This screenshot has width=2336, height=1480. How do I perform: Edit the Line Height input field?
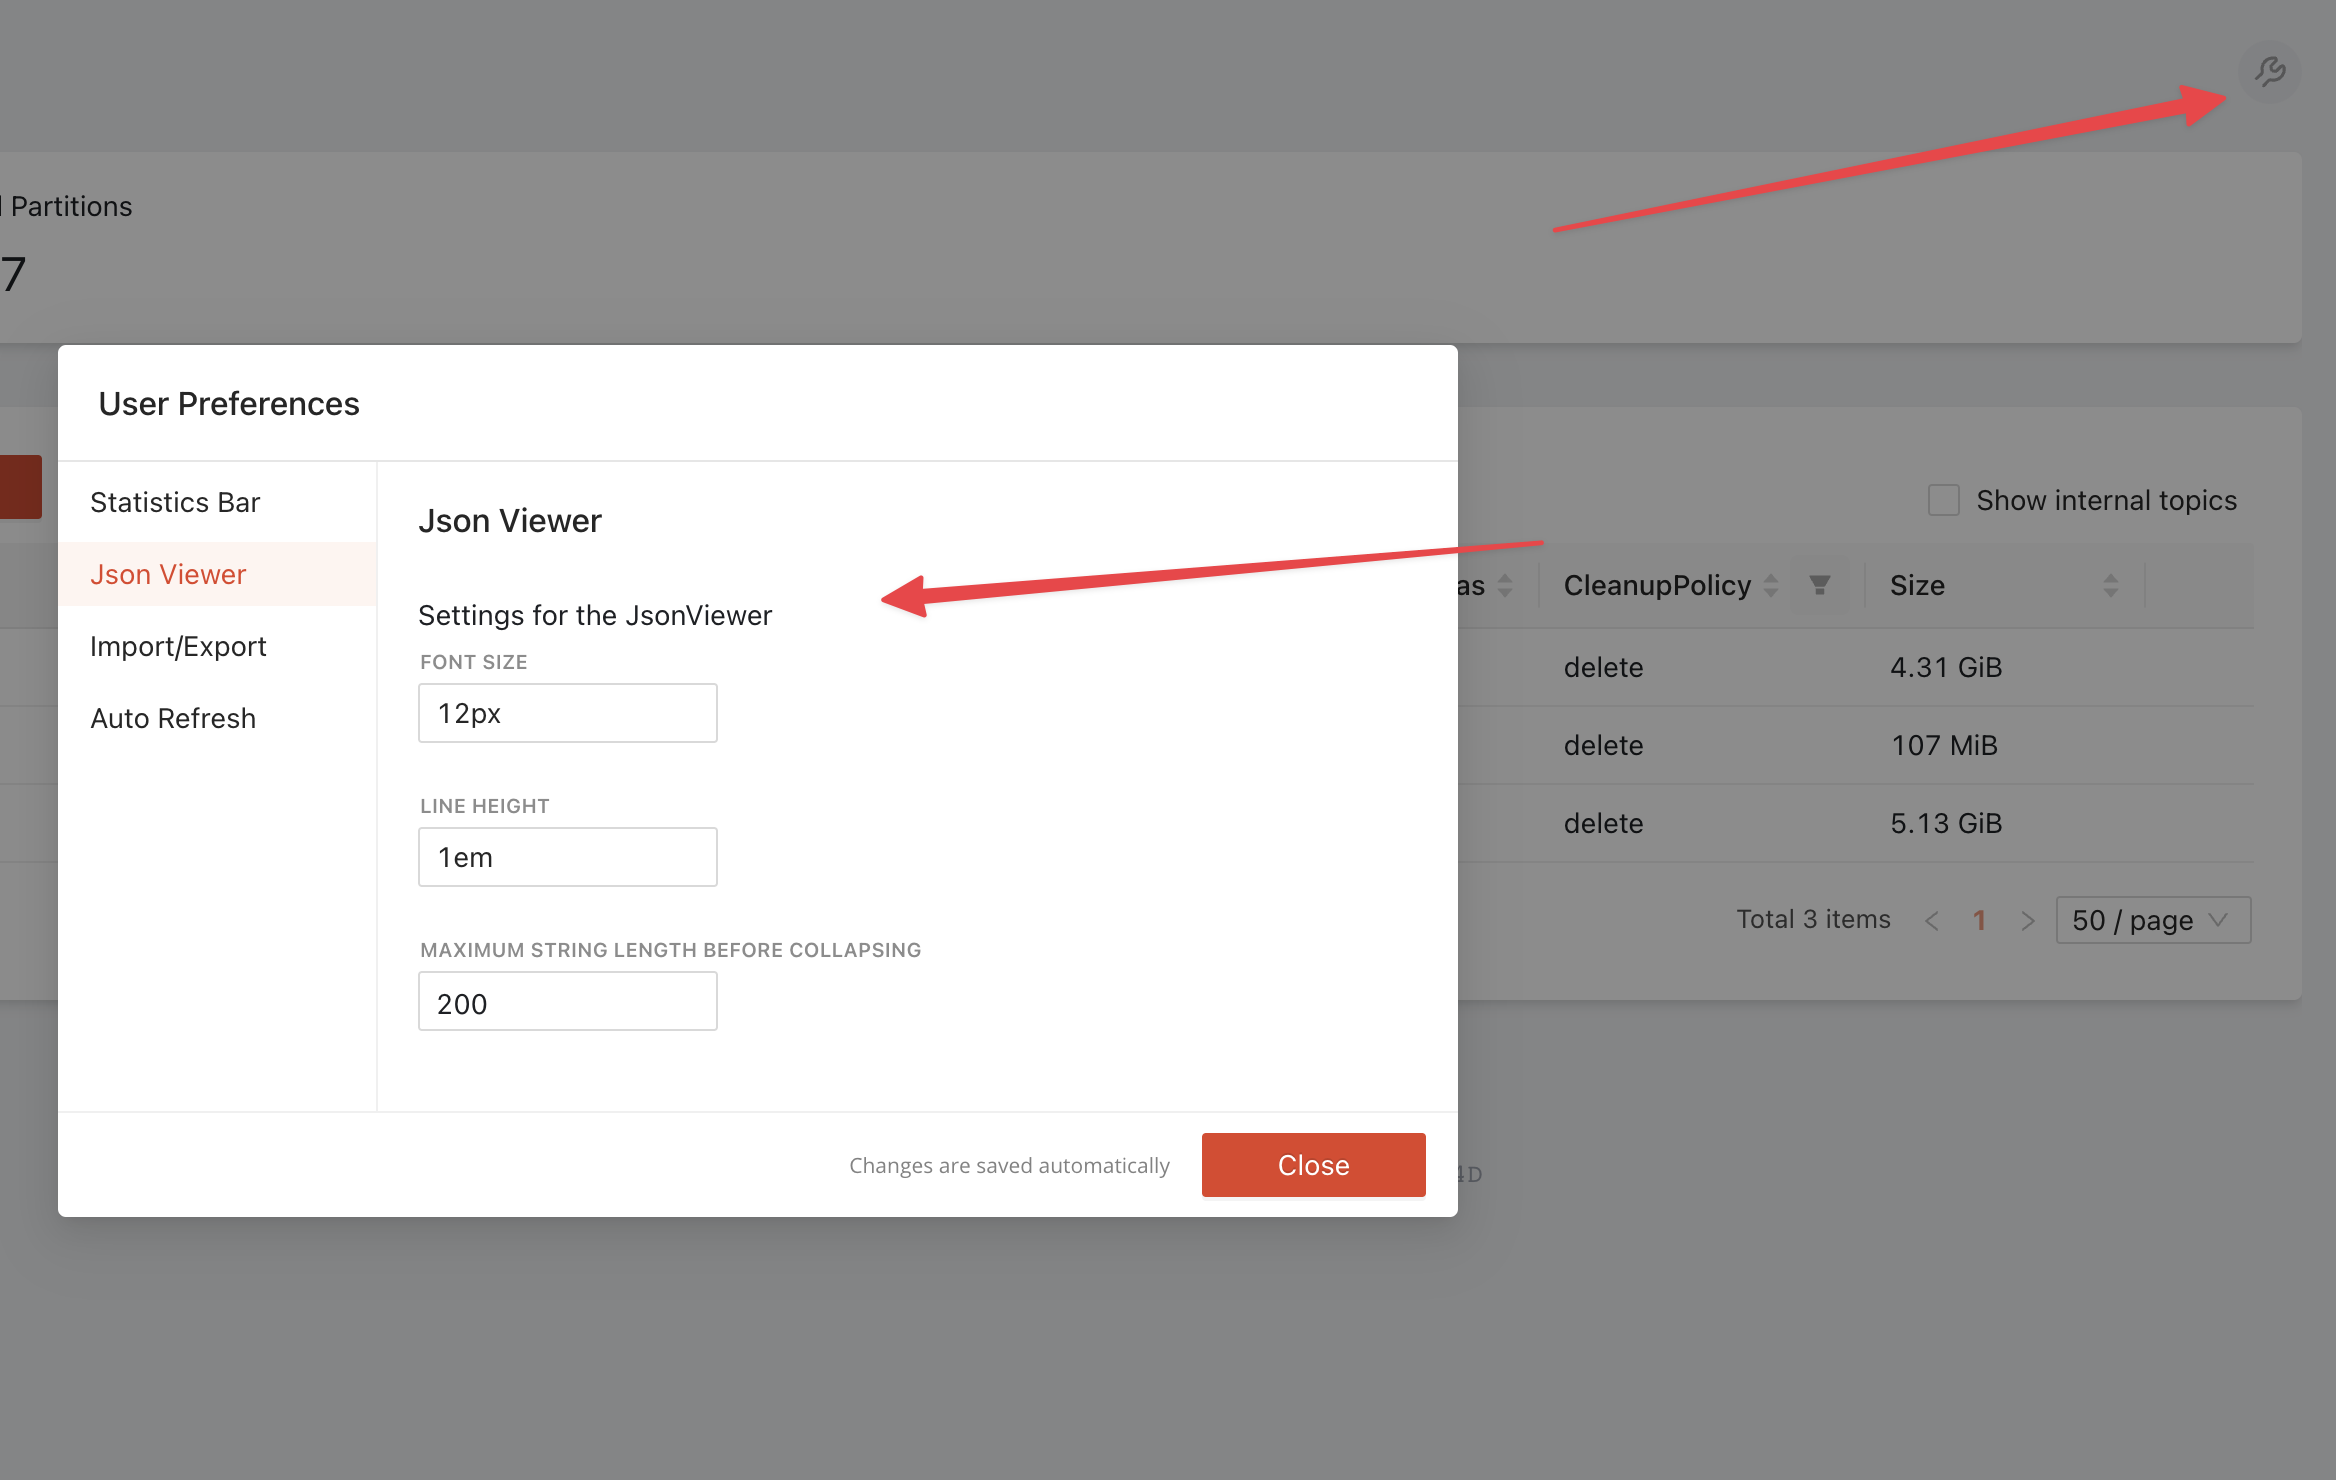567,856
